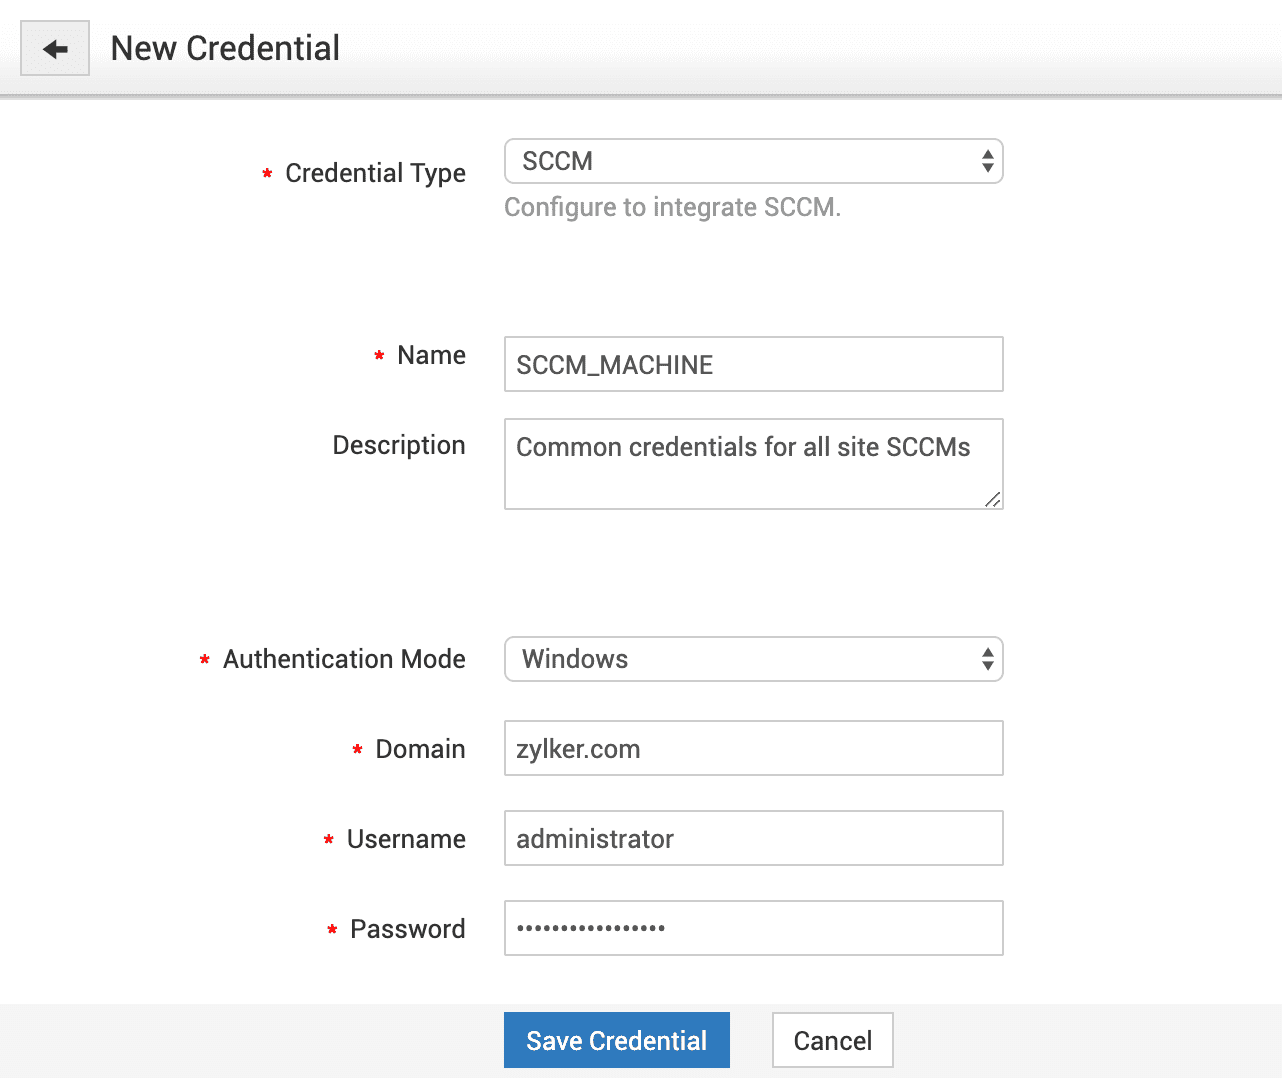Click the Authentication Mode label

pos(344,659)
